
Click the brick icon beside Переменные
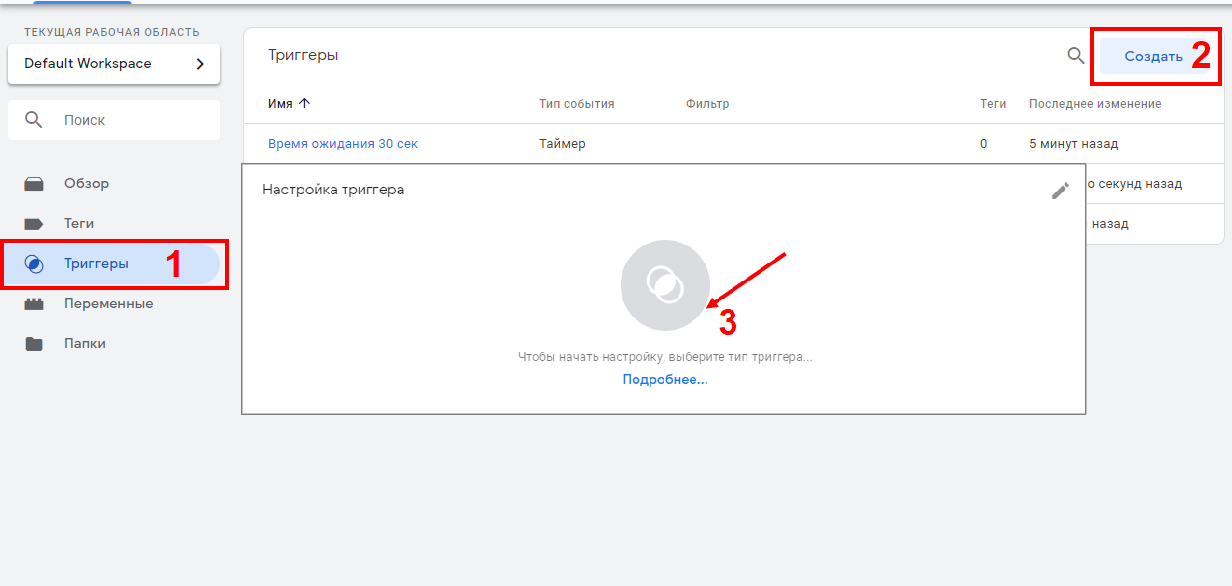coord(34,304)
